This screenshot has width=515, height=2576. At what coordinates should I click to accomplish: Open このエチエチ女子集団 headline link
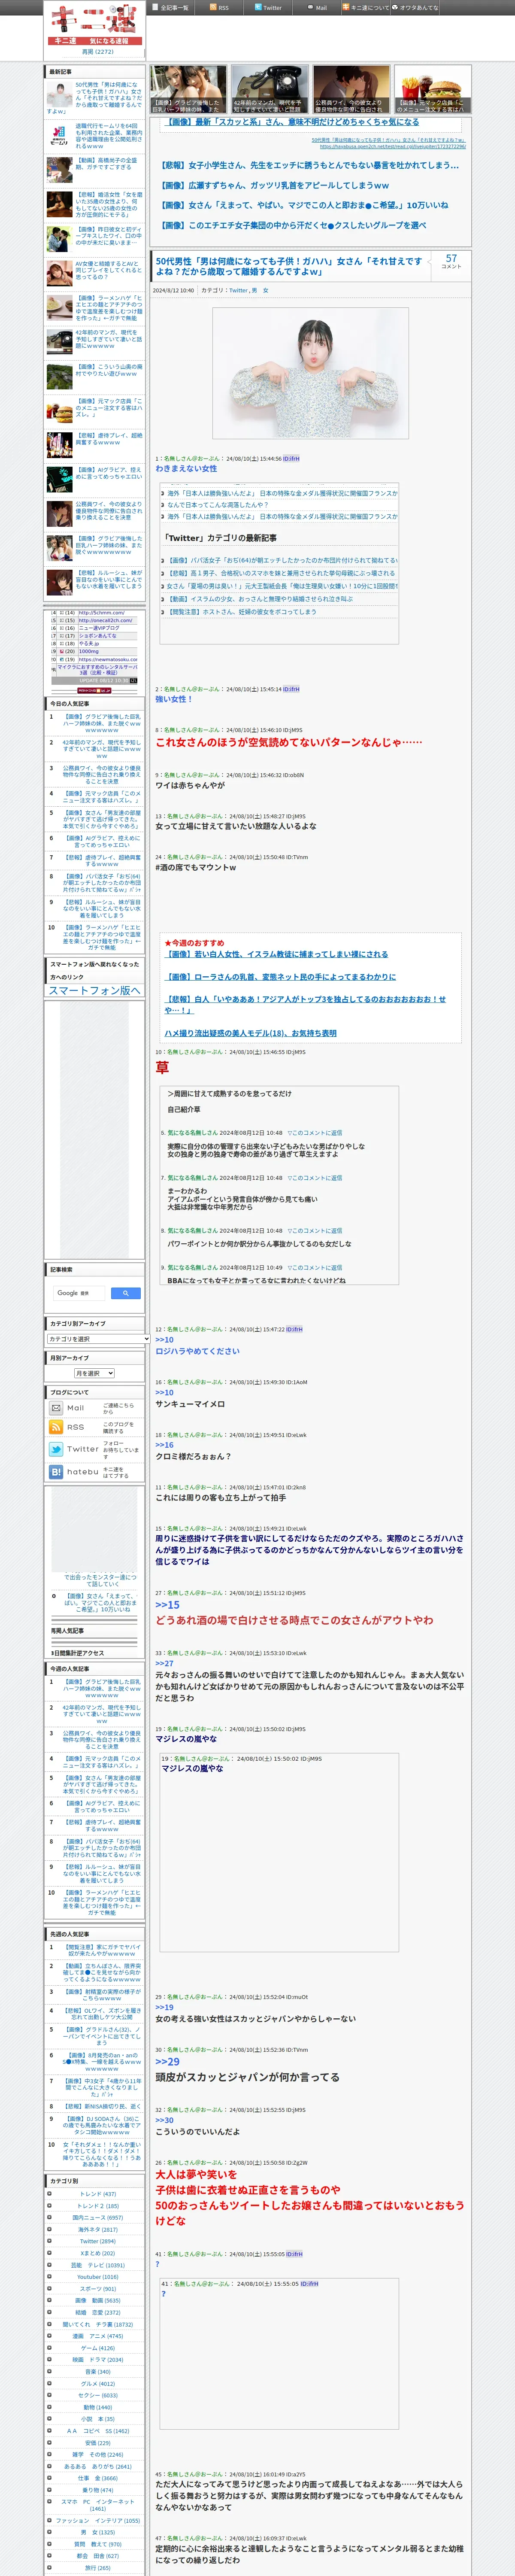[x=293, y=225]
